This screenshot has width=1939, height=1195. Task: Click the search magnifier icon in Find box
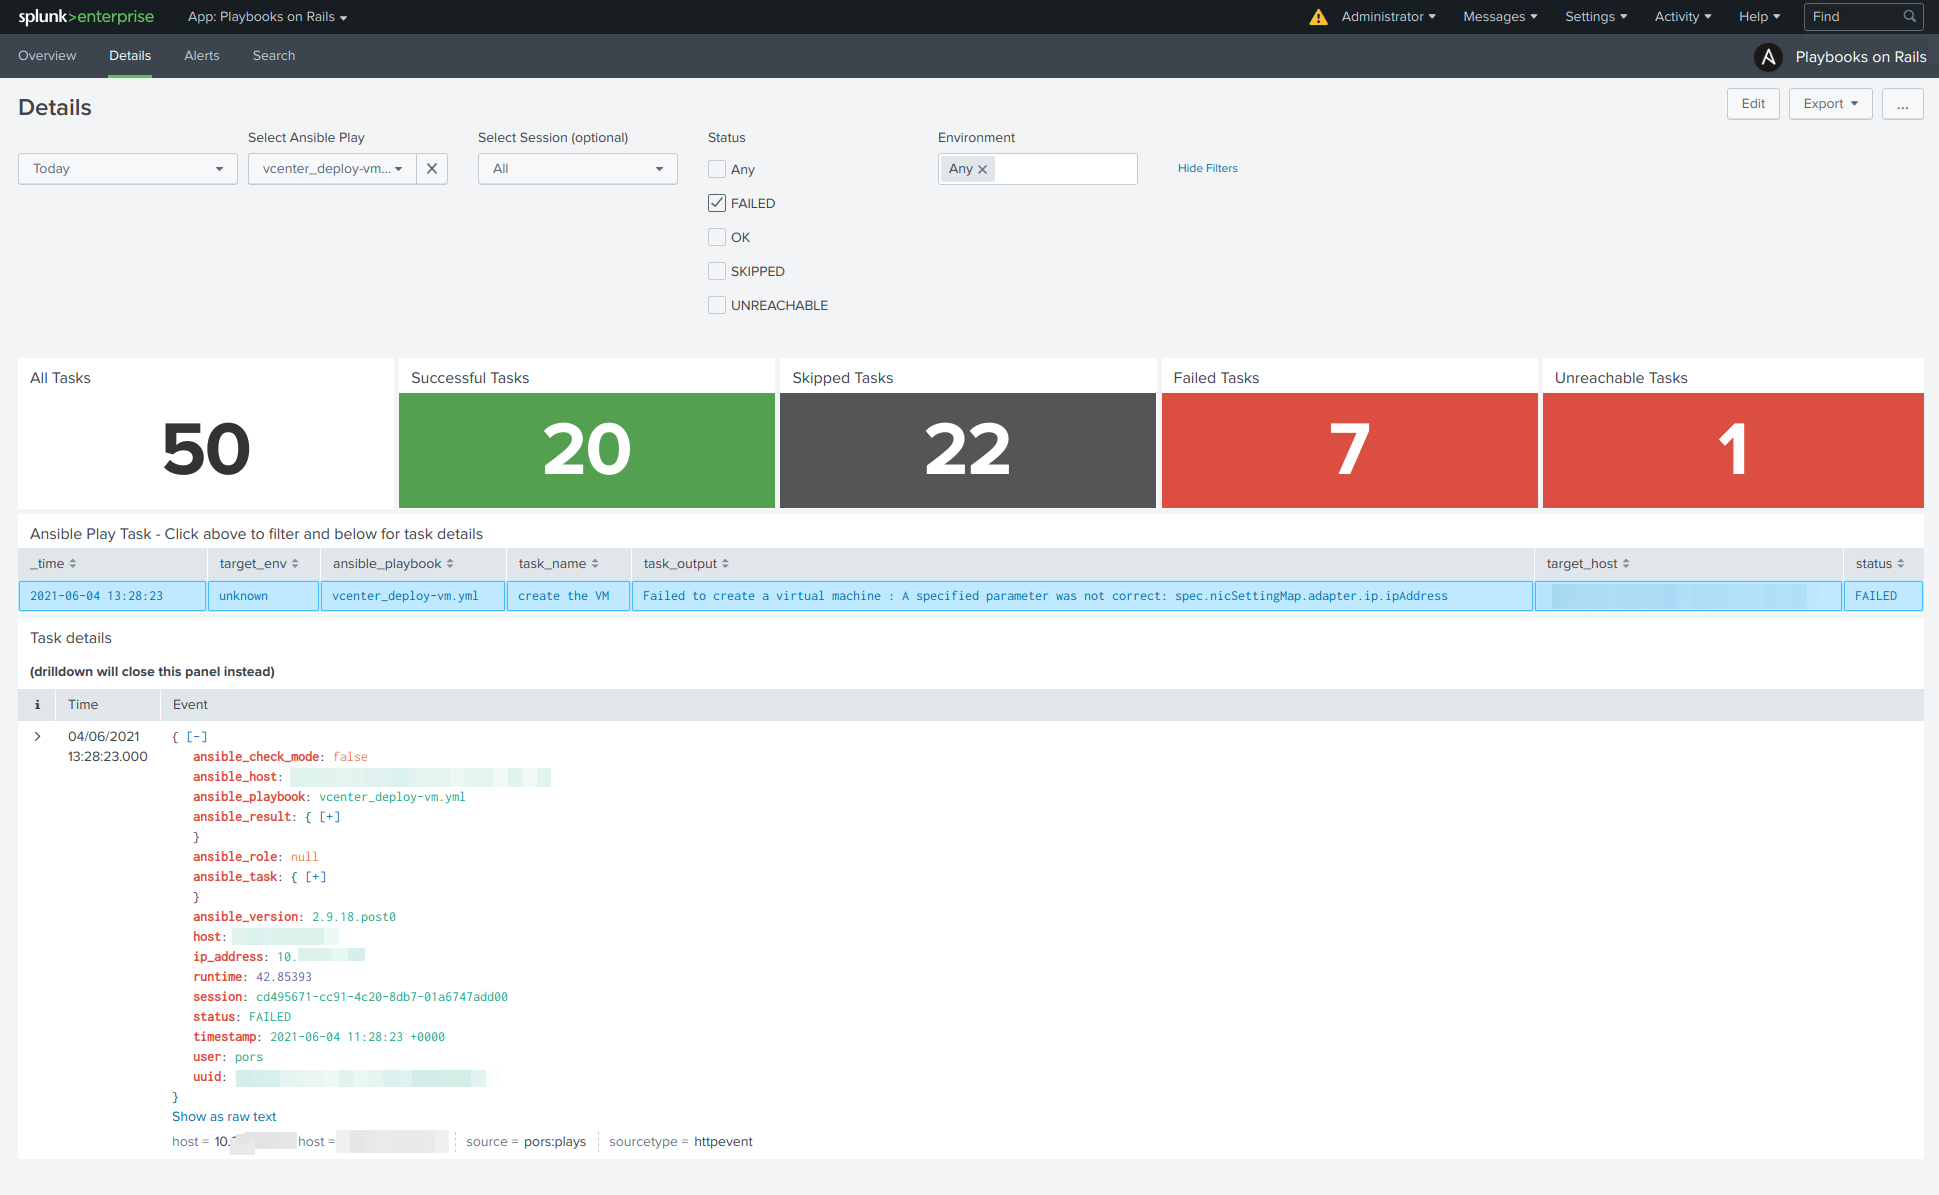pyautogui.click(x=1909, y=16)
